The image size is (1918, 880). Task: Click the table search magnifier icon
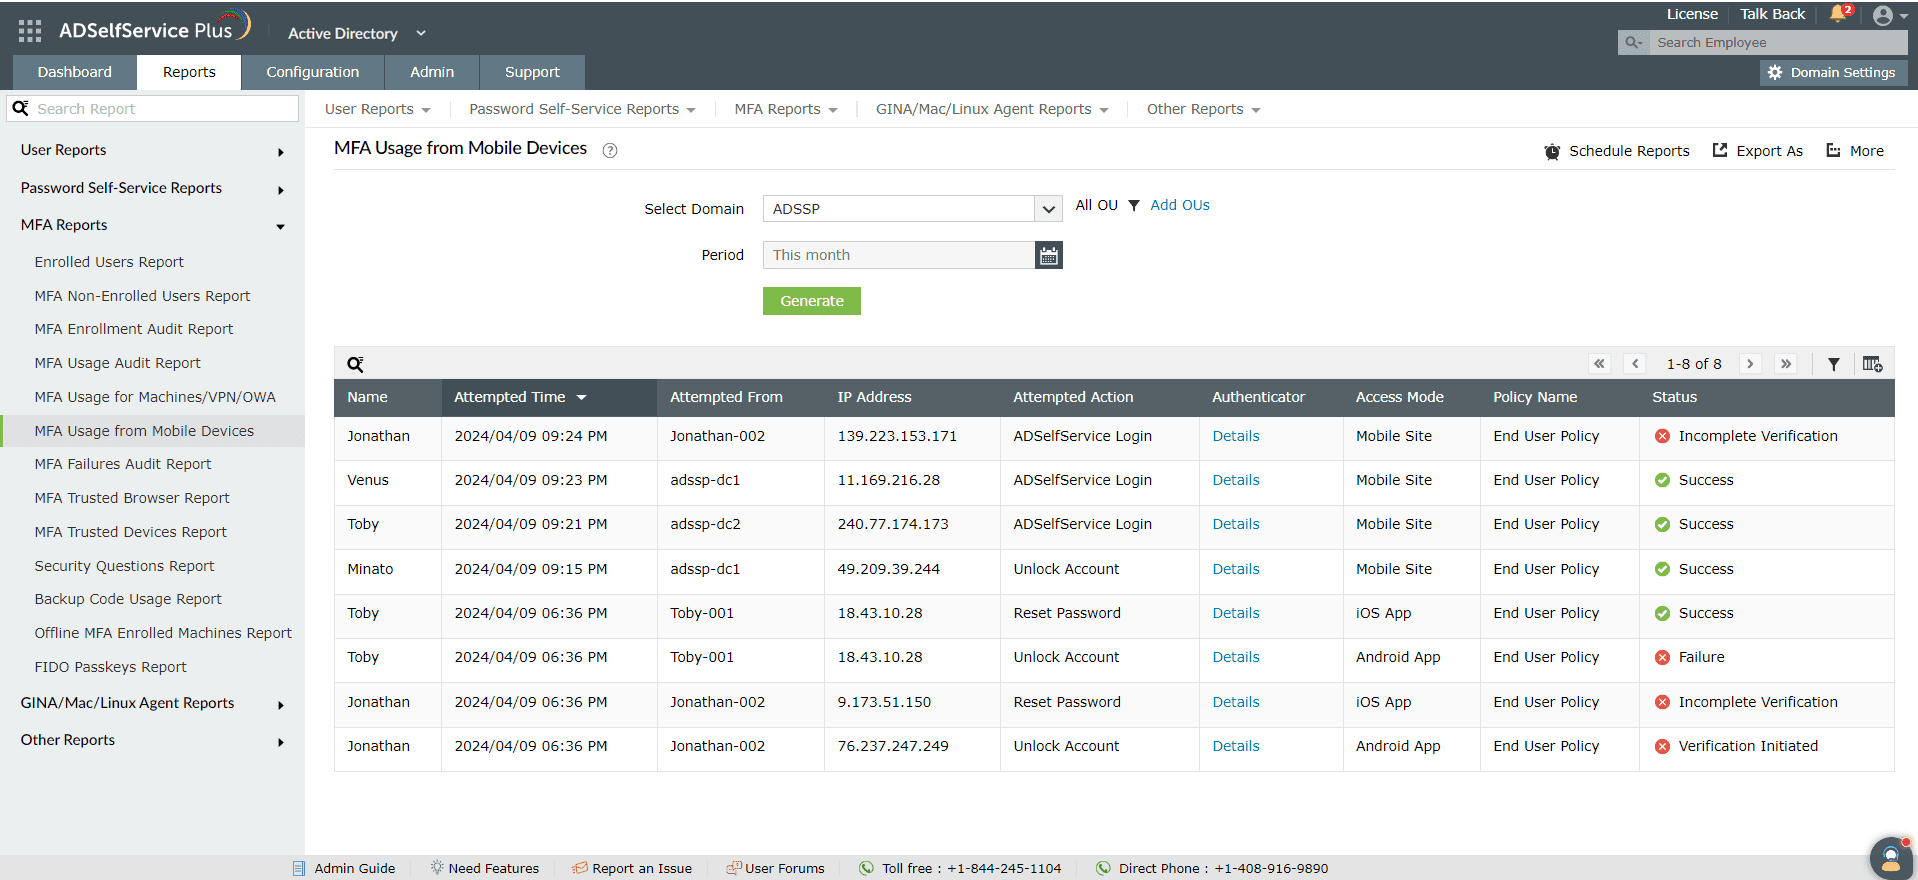click(355, 364)
